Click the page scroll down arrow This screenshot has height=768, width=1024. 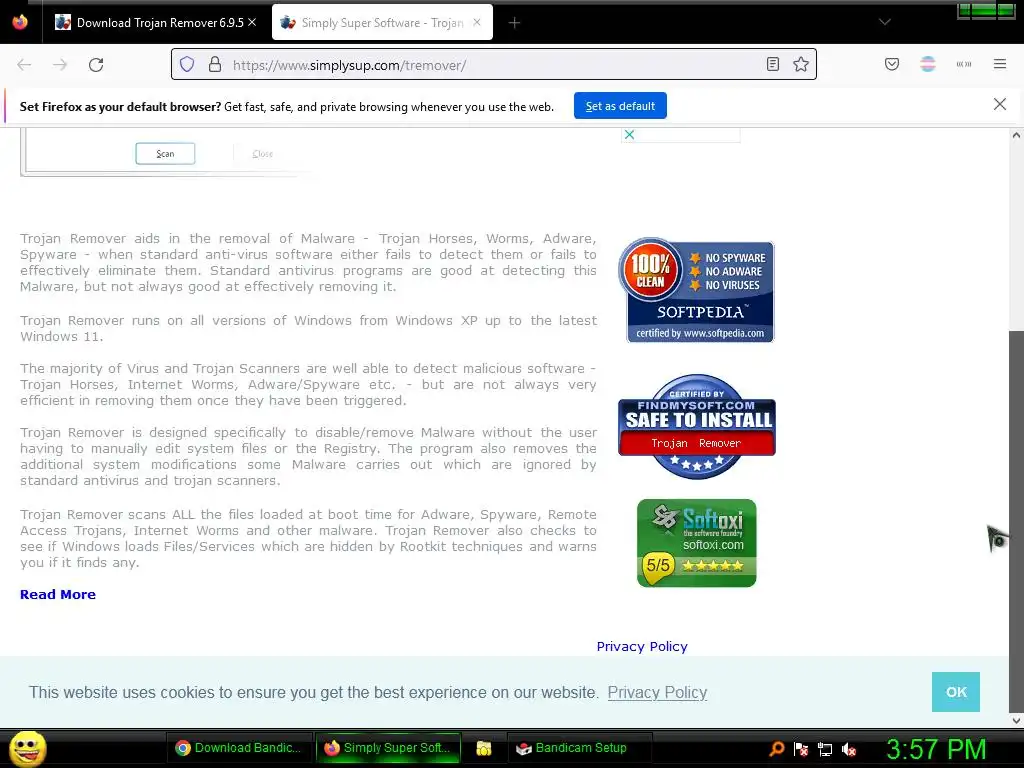click(1016, 720)
